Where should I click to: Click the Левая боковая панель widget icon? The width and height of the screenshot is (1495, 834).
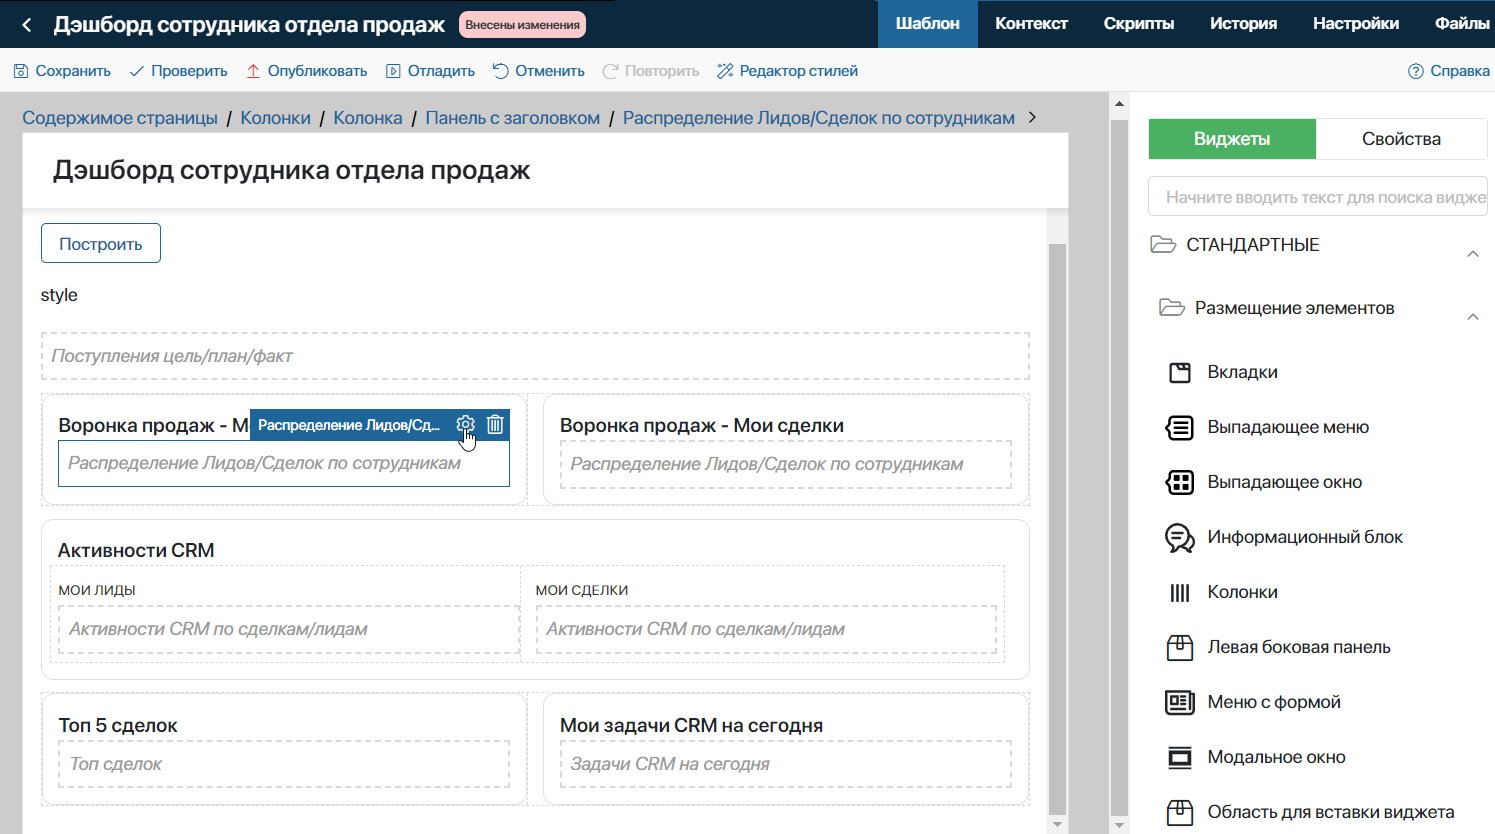pos(1180,647)
